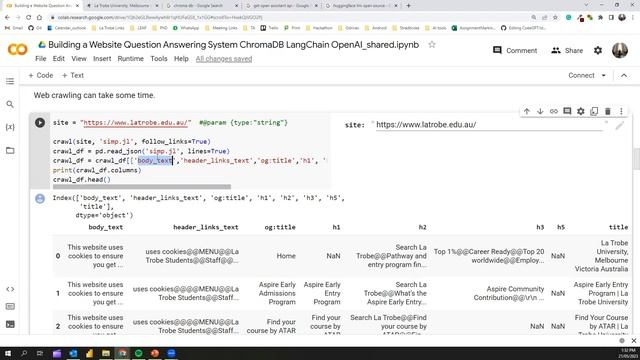Open the File menu
The width and height of the screenshot is (640, 360).
(x=41, y=59)
